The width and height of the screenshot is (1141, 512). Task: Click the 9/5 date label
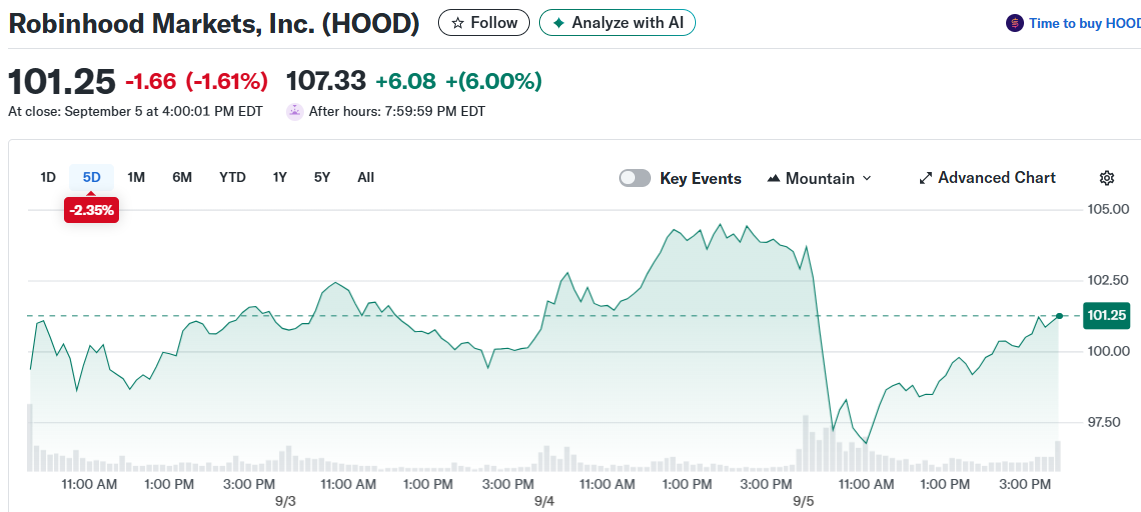pos(803,502)
